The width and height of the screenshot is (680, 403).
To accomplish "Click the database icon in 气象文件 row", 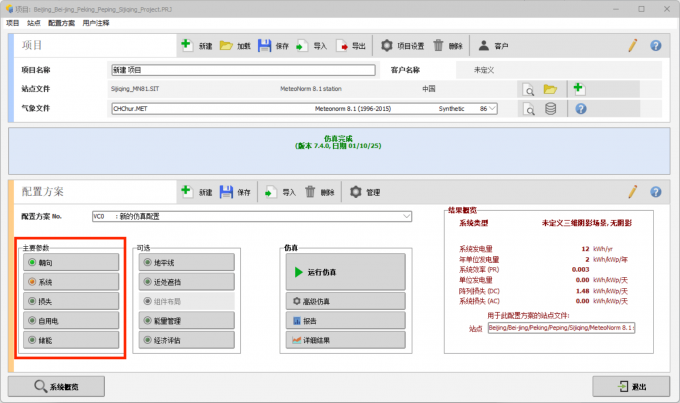I will coord(550,108).
